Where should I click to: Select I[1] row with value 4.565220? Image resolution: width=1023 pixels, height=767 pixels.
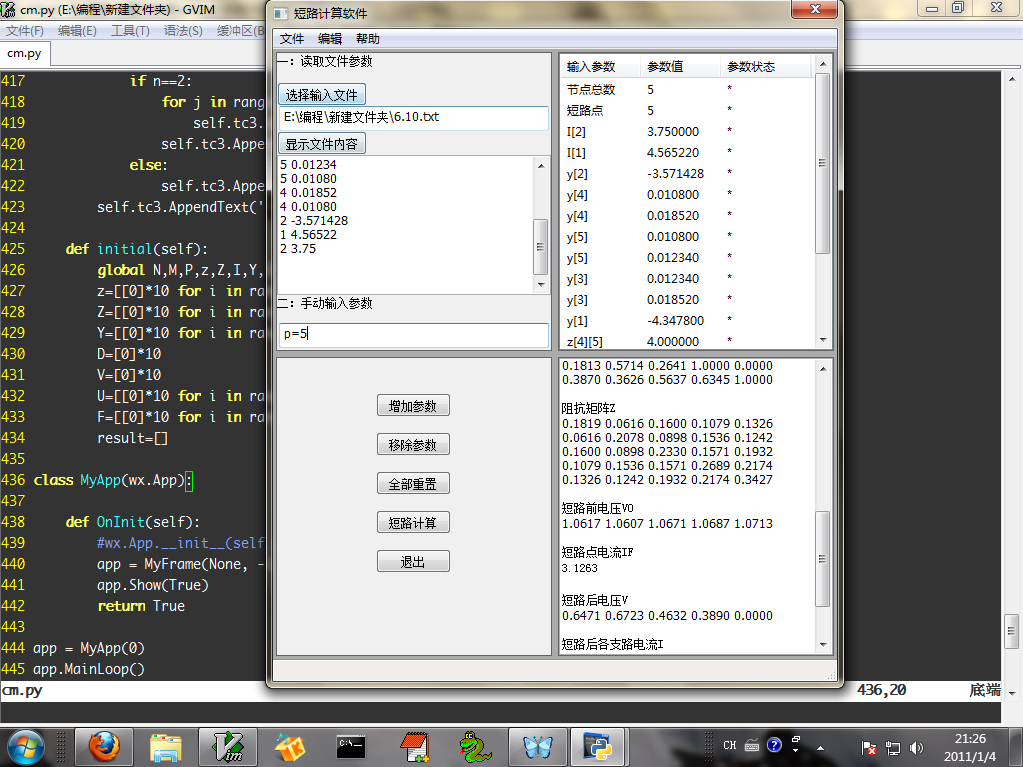(687, 152)
